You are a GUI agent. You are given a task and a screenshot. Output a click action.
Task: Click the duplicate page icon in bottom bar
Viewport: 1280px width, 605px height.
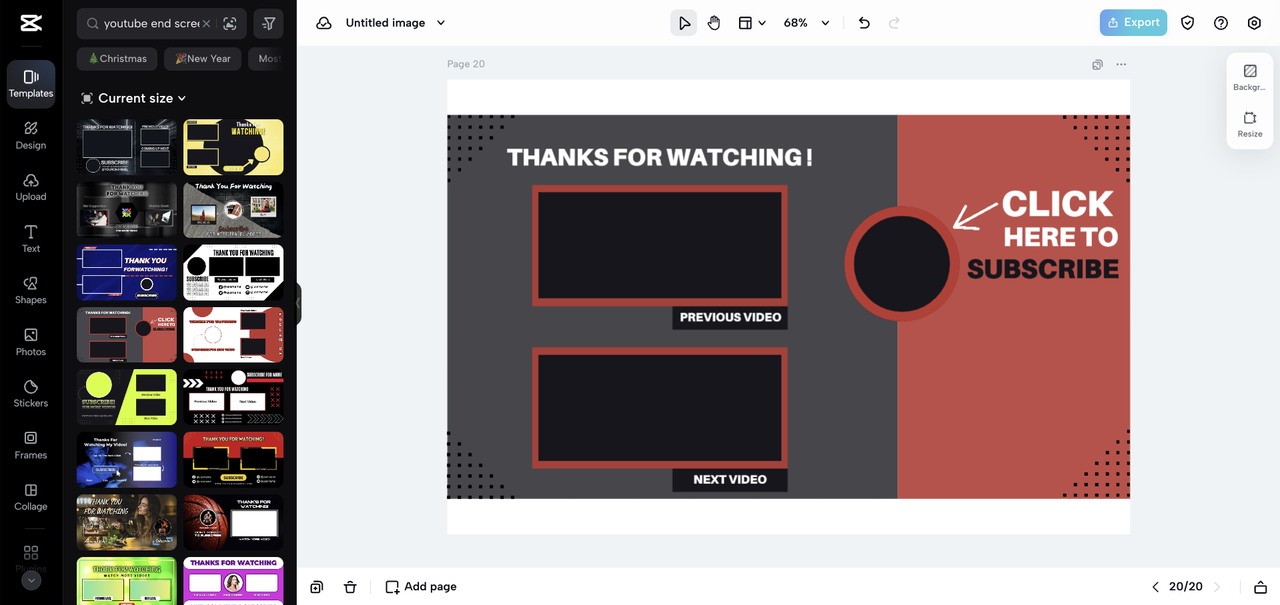(x=316, y=587)
